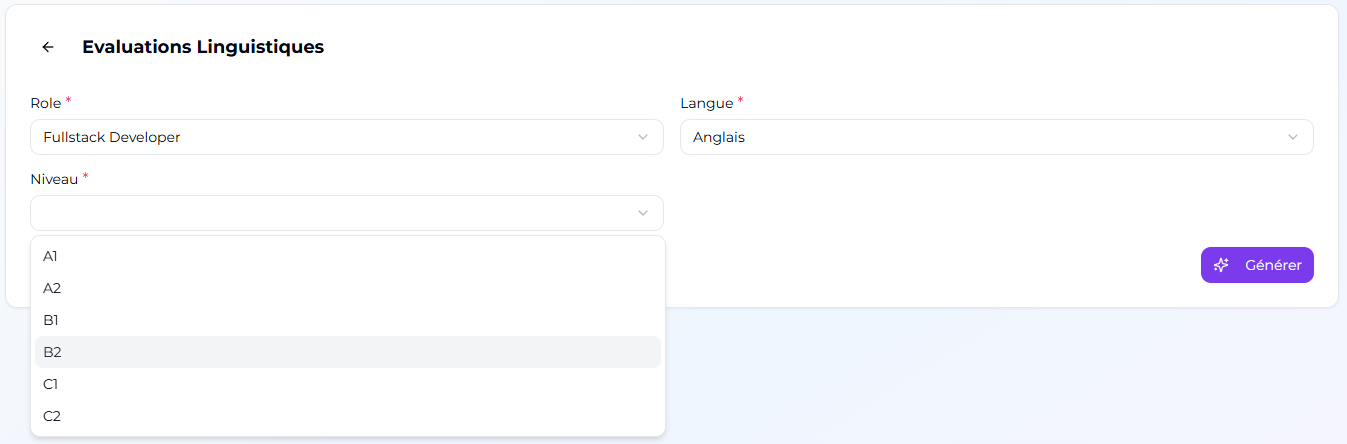Select level A2 from the list
The width and height of the screenshot is (1347, 444).
coord(348,288)
